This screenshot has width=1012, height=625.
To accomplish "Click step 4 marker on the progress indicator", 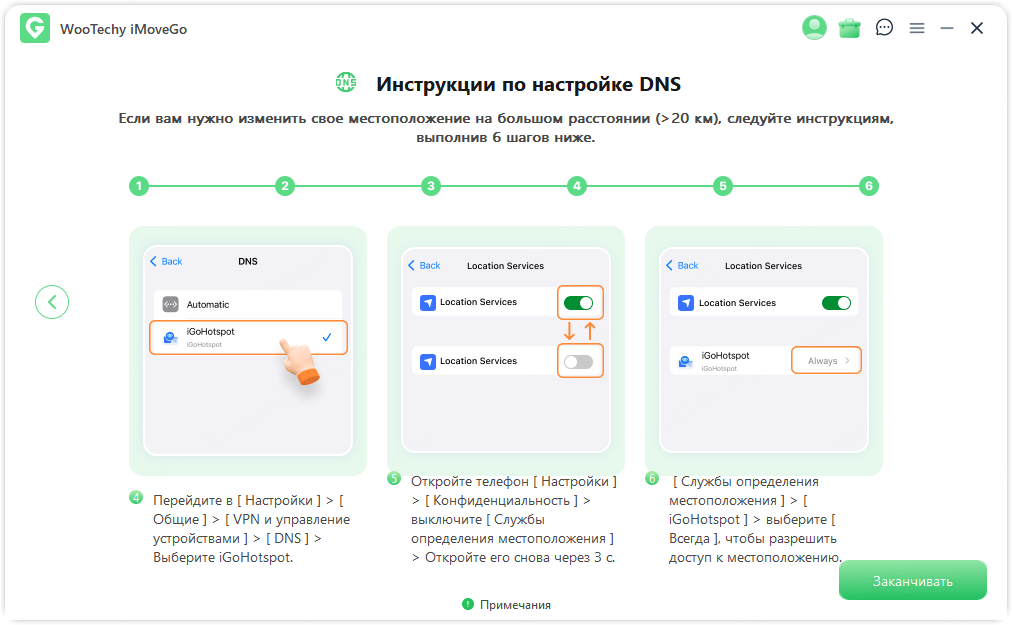I will [x=576, y=186].
